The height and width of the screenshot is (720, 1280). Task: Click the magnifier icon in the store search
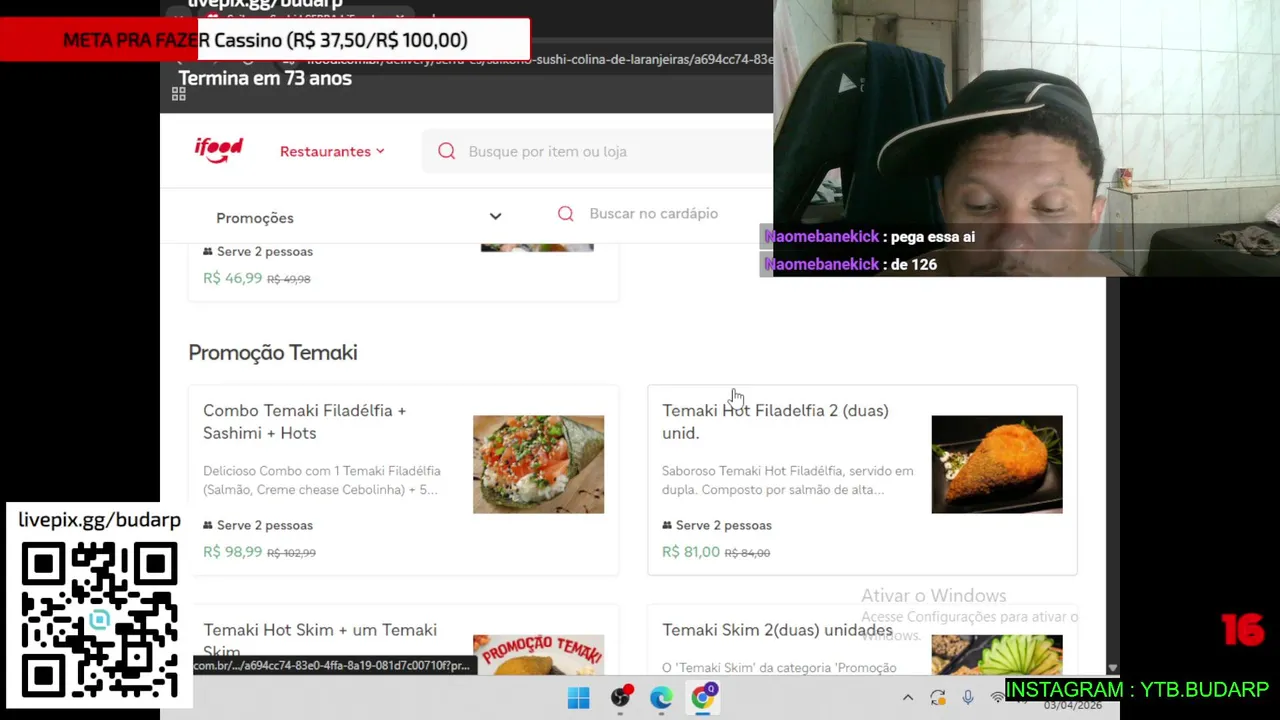pos(446,151)
